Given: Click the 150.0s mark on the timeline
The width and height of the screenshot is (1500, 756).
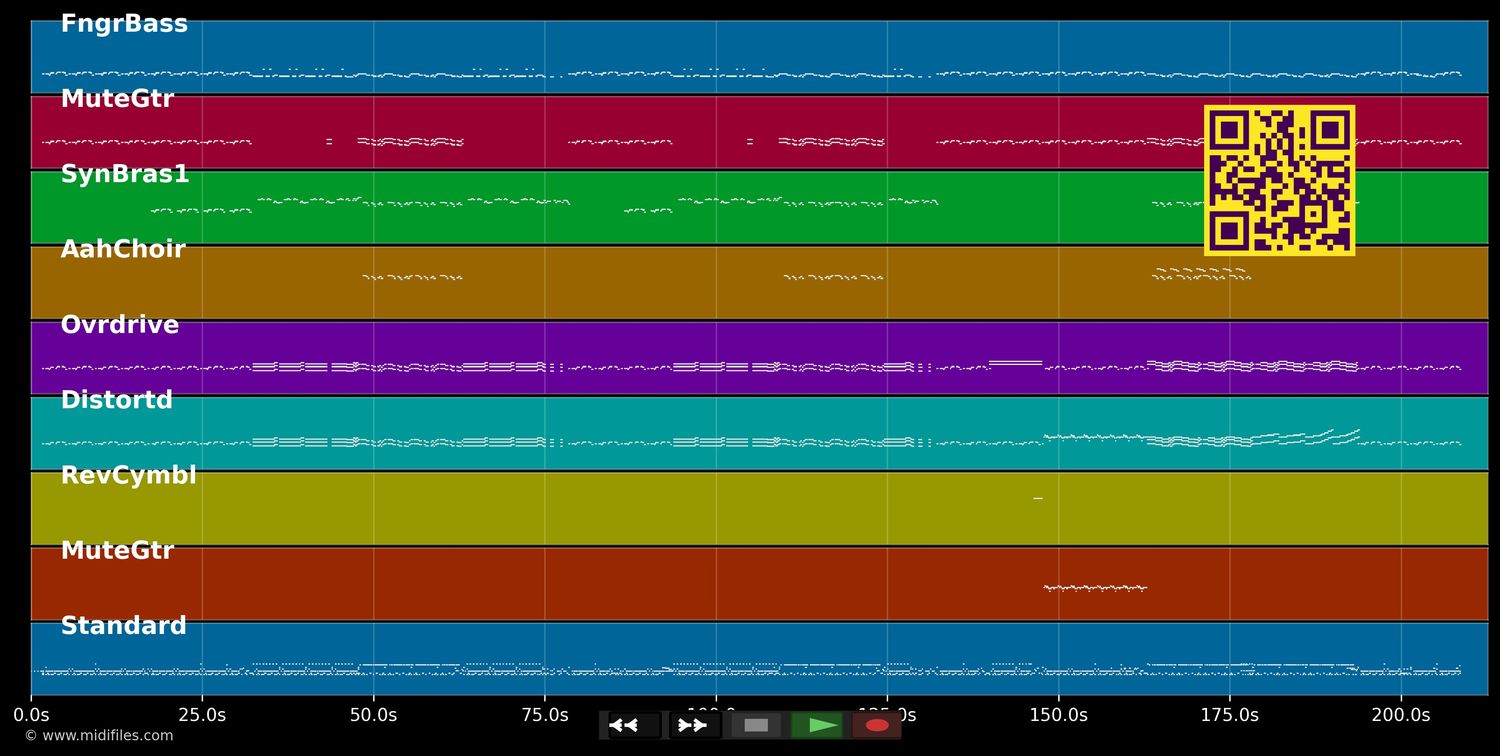Looking at the screenshot, I should click(x=1057, y=714).
